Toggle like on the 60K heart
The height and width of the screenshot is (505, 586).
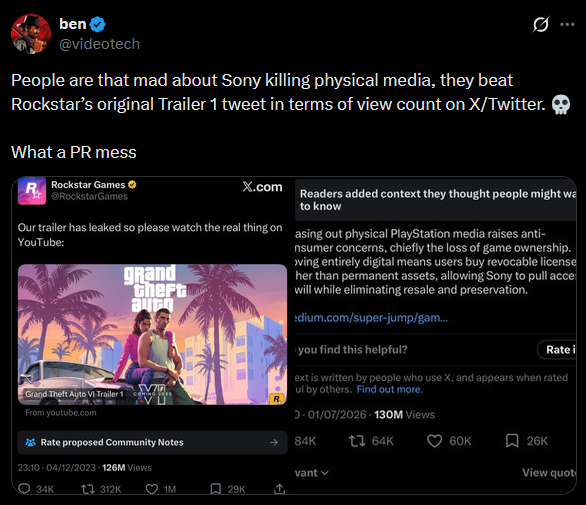coord(434,441)
